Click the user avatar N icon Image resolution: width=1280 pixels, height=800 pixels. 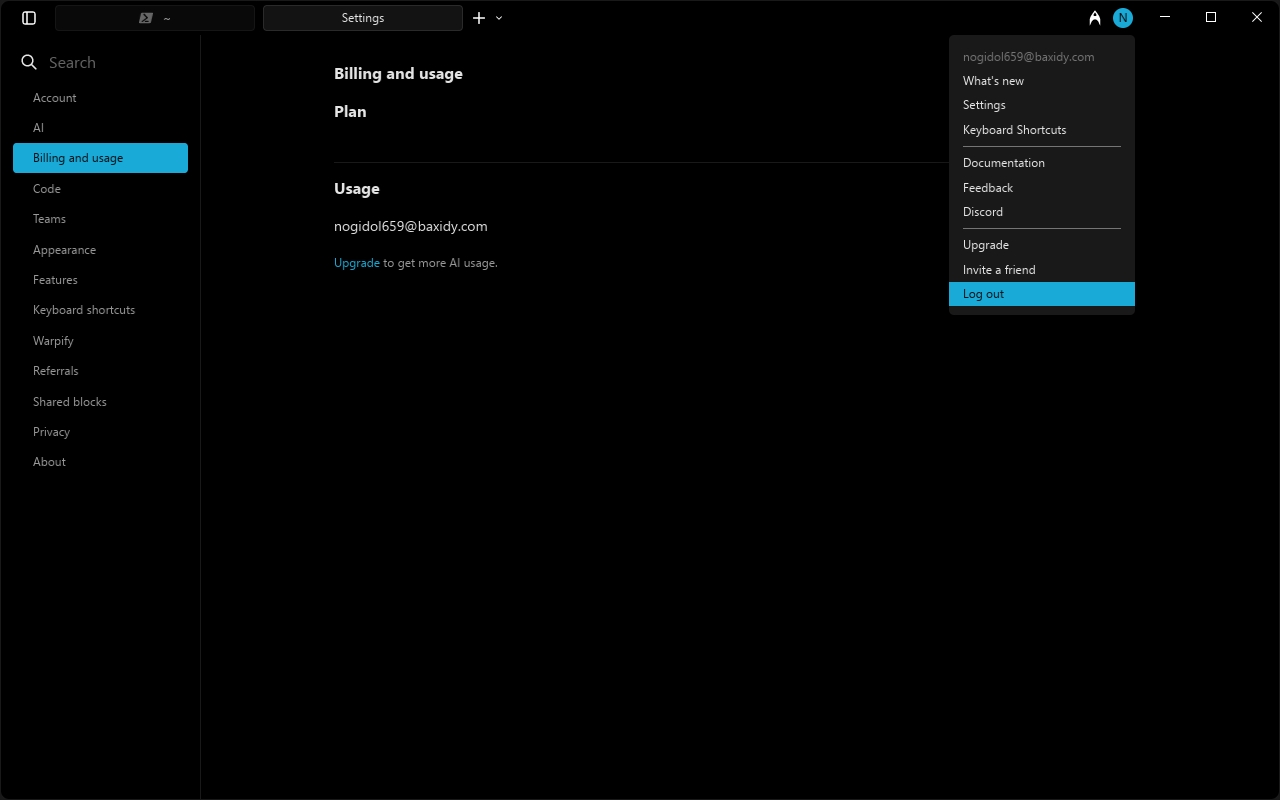click(1123, 18)
